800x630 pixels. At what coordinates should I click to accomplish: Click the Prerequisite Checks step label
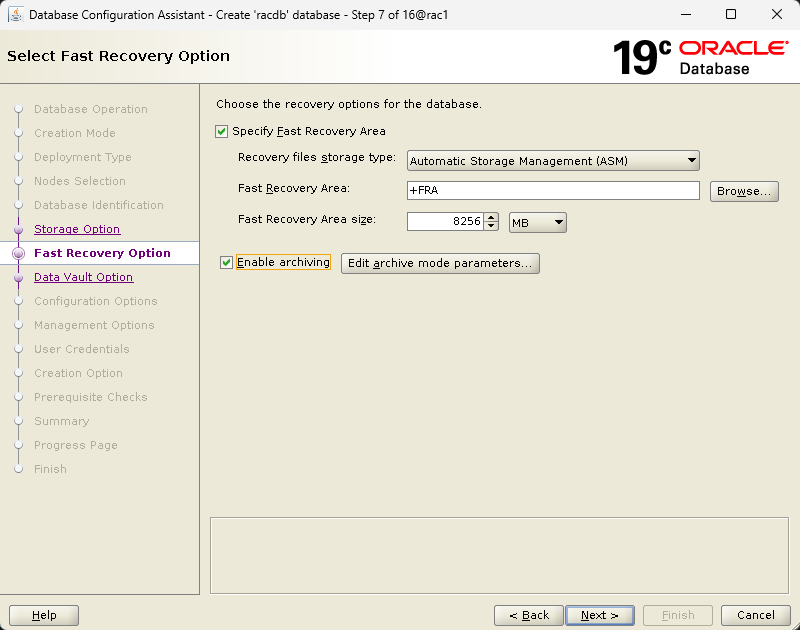point(91,397)
